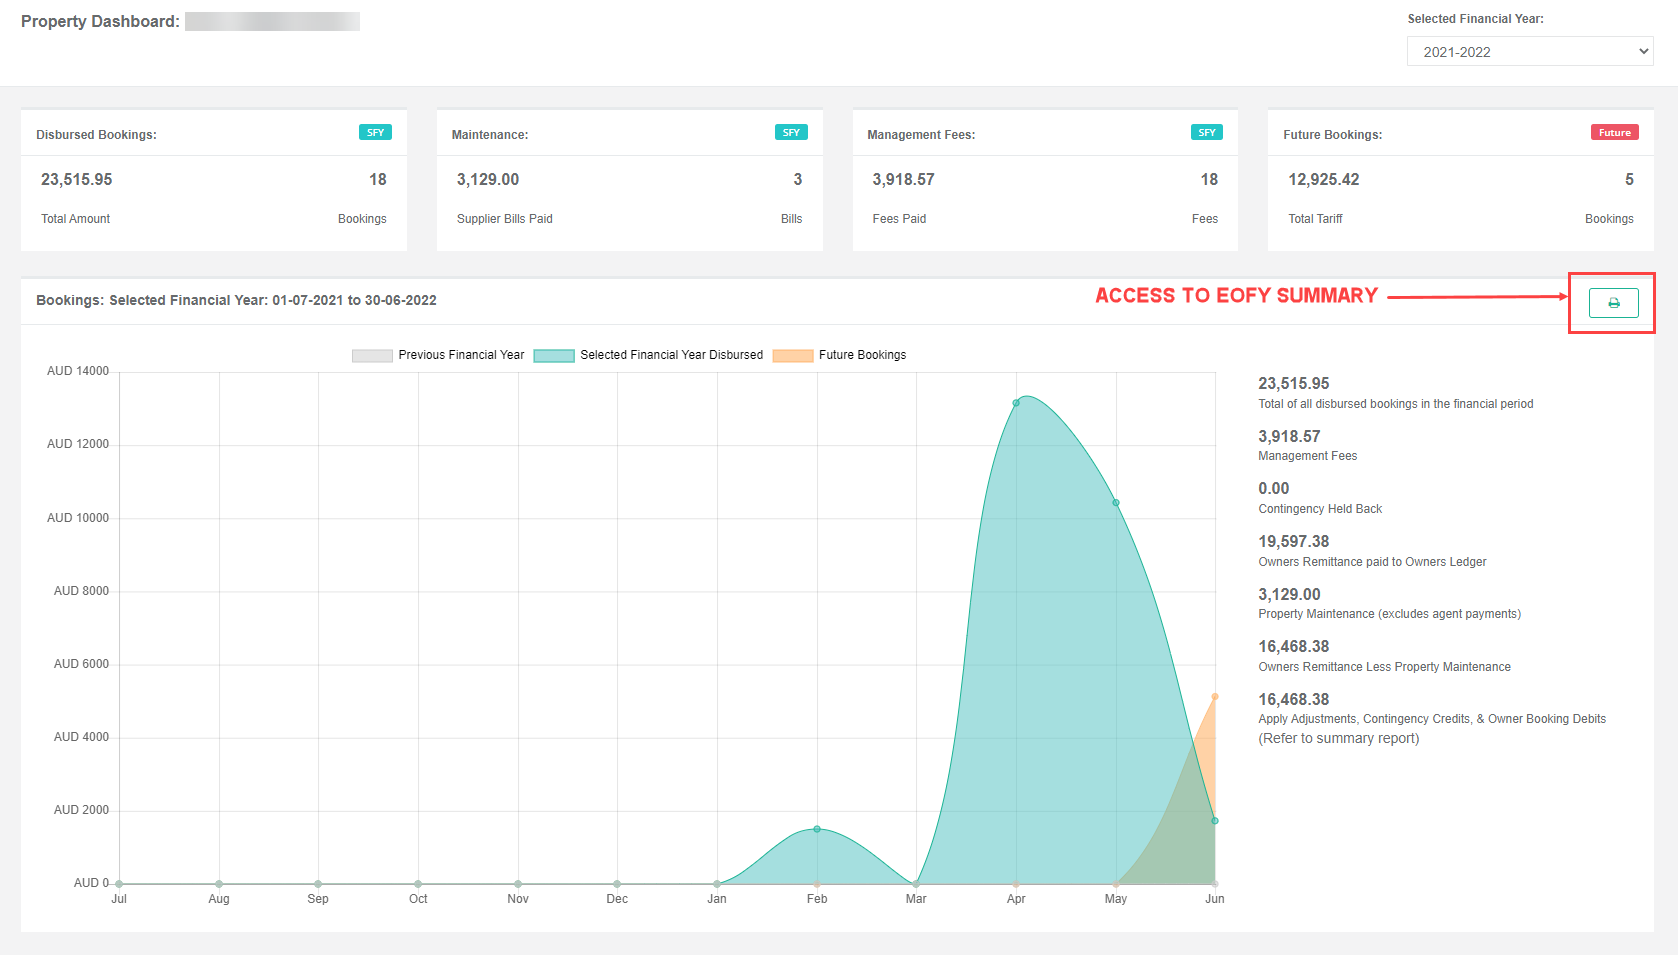Viewport: 1678px width, 955px height.
Task: Click the Management Fees paid 3,918.57 value
Action: point(903,180)
